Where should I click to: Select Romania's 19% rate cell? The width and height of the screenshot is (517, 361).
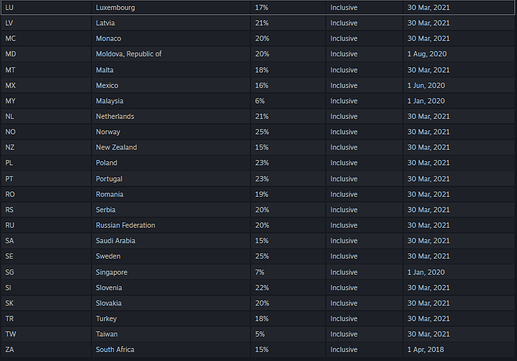pyautogui.click(x=288, y=194)
